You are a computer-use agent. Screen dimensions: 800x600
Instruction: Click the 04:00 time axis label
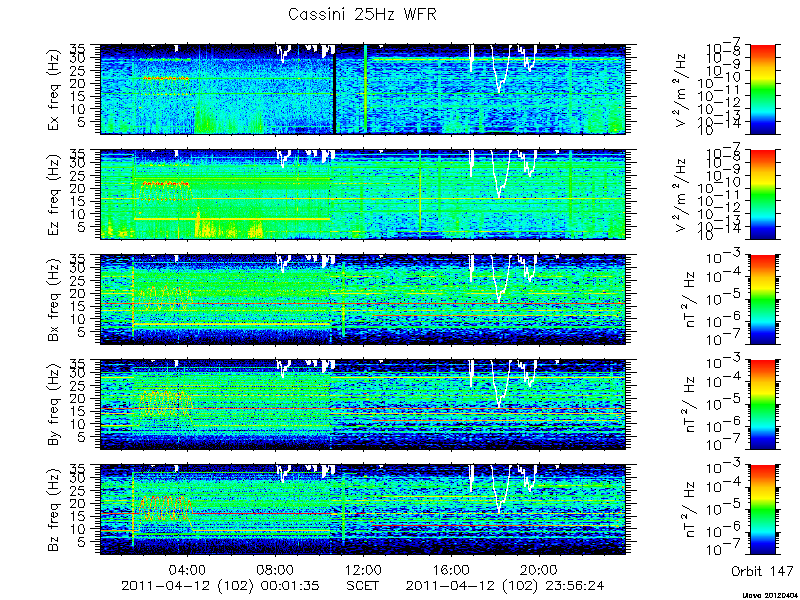point(188,569)
